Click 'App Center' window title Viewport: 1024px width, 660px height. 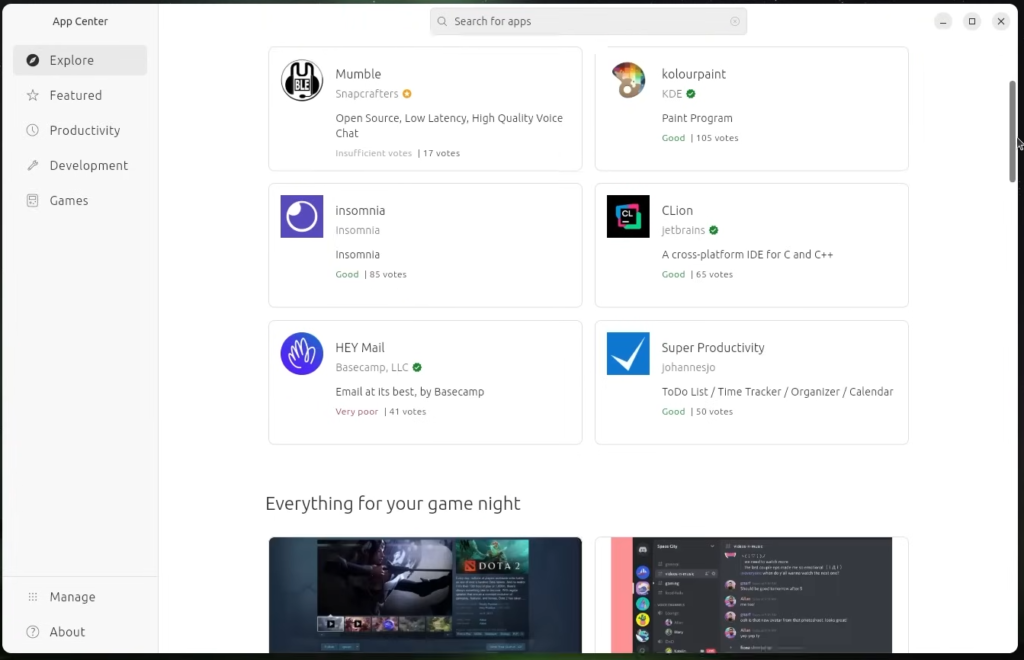click(80, 22)
